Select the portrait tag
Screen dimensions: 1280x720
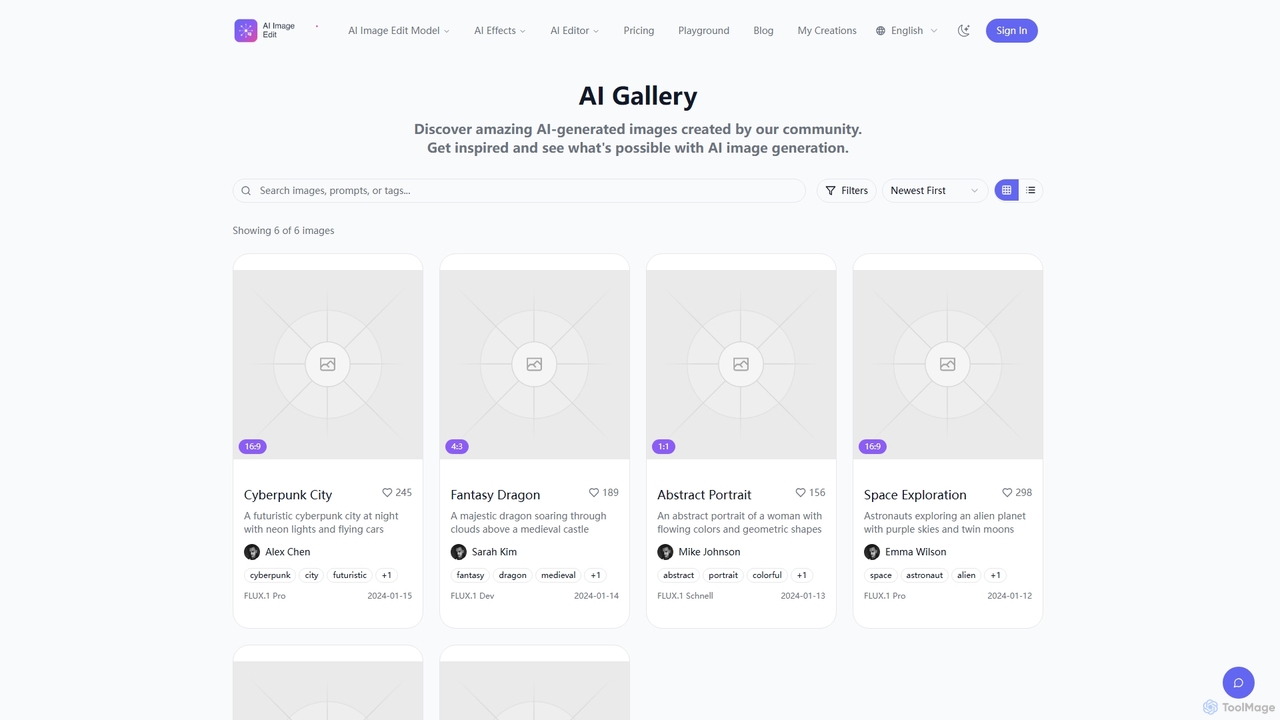pyautogui.click(x=723, y=575)
